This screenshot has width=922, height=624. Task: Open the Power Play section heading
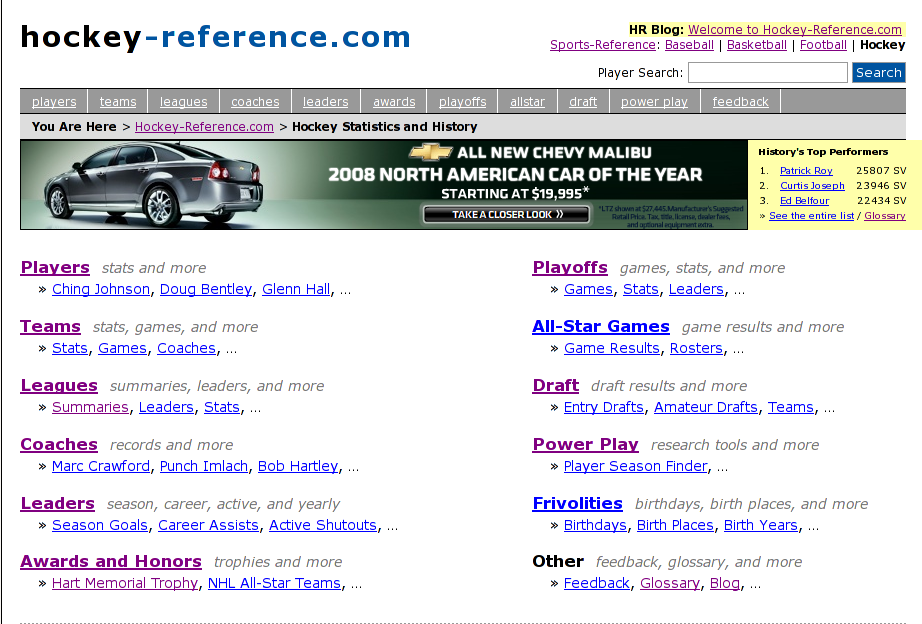click(585, 444)
